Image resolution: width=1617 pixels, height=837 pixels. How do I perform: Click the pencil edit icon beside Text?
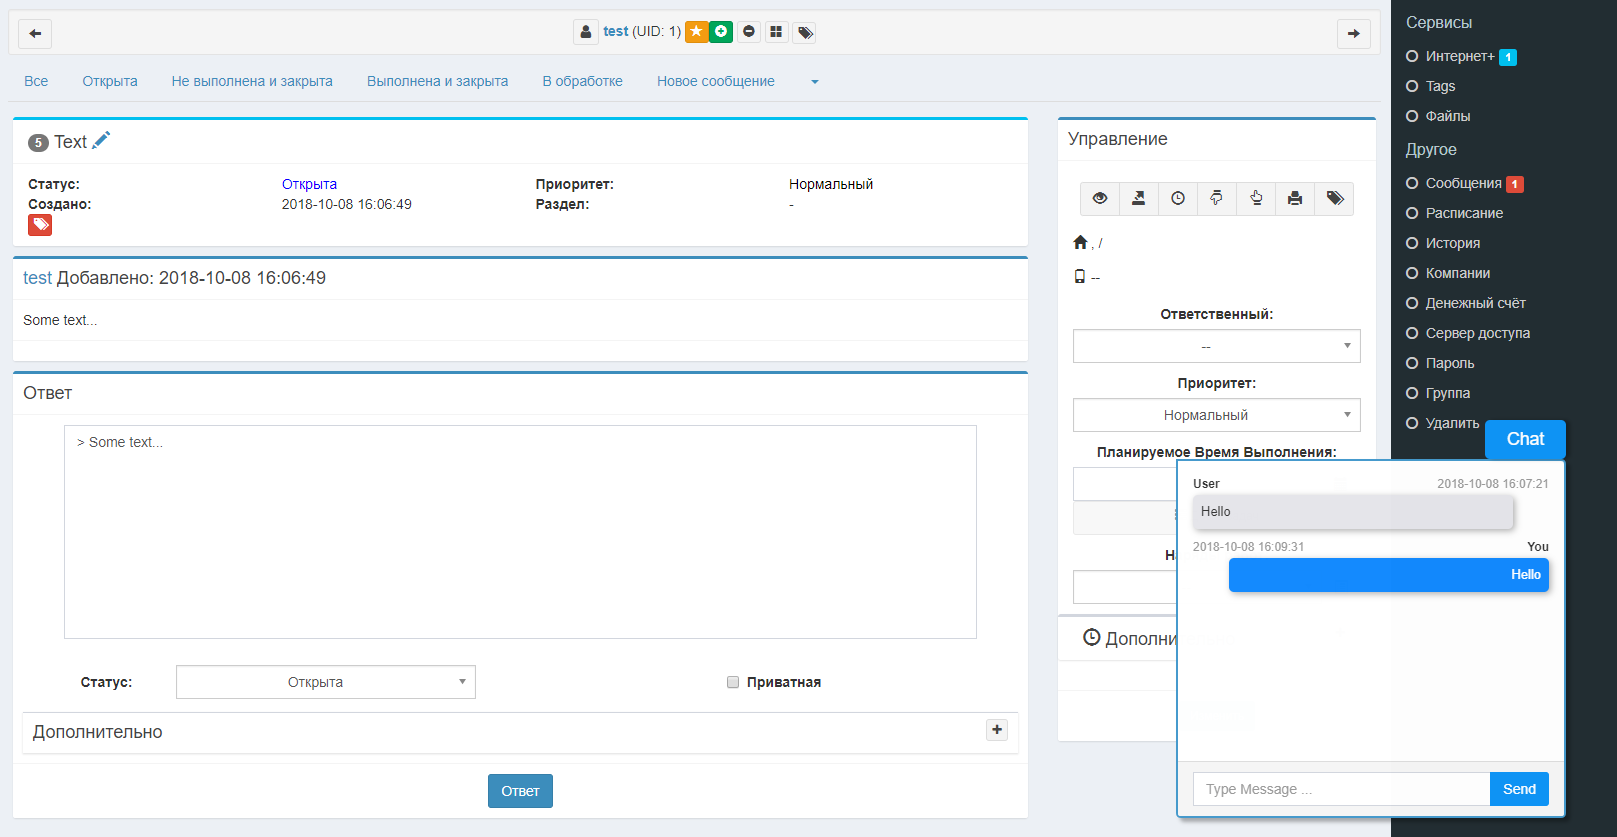pyautogui.click(x=101, y=141)
